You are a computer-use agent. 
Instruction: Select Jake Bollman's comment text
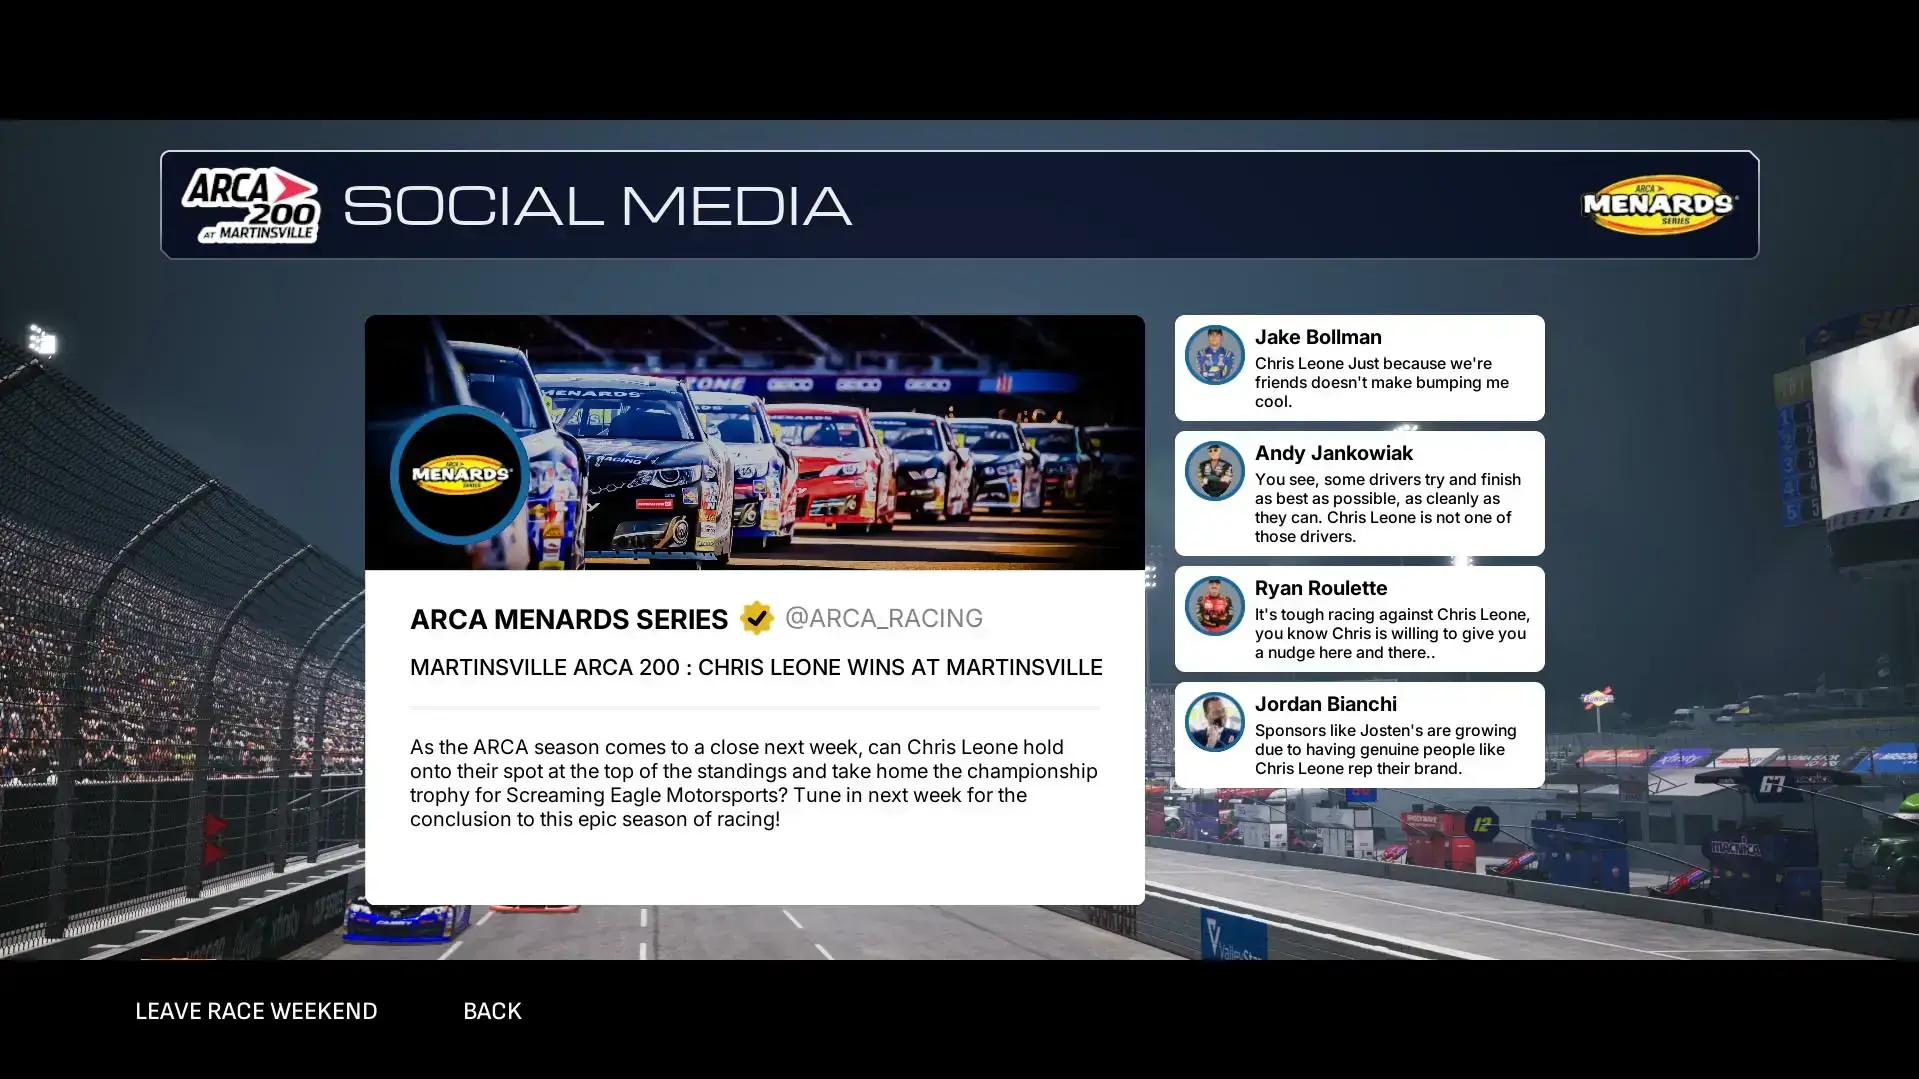(1380, 382)
